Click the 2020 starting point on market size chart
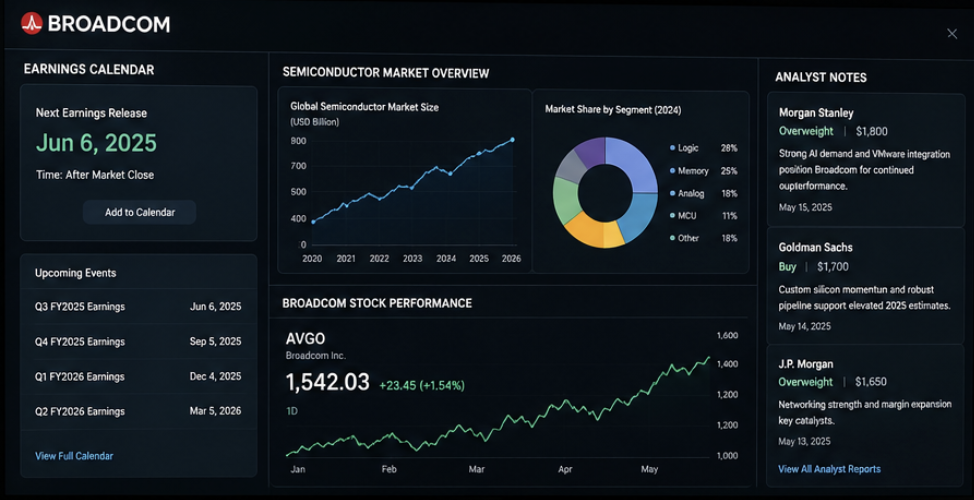974x500 pixels. pyautogui.click(x=313, y=222)
